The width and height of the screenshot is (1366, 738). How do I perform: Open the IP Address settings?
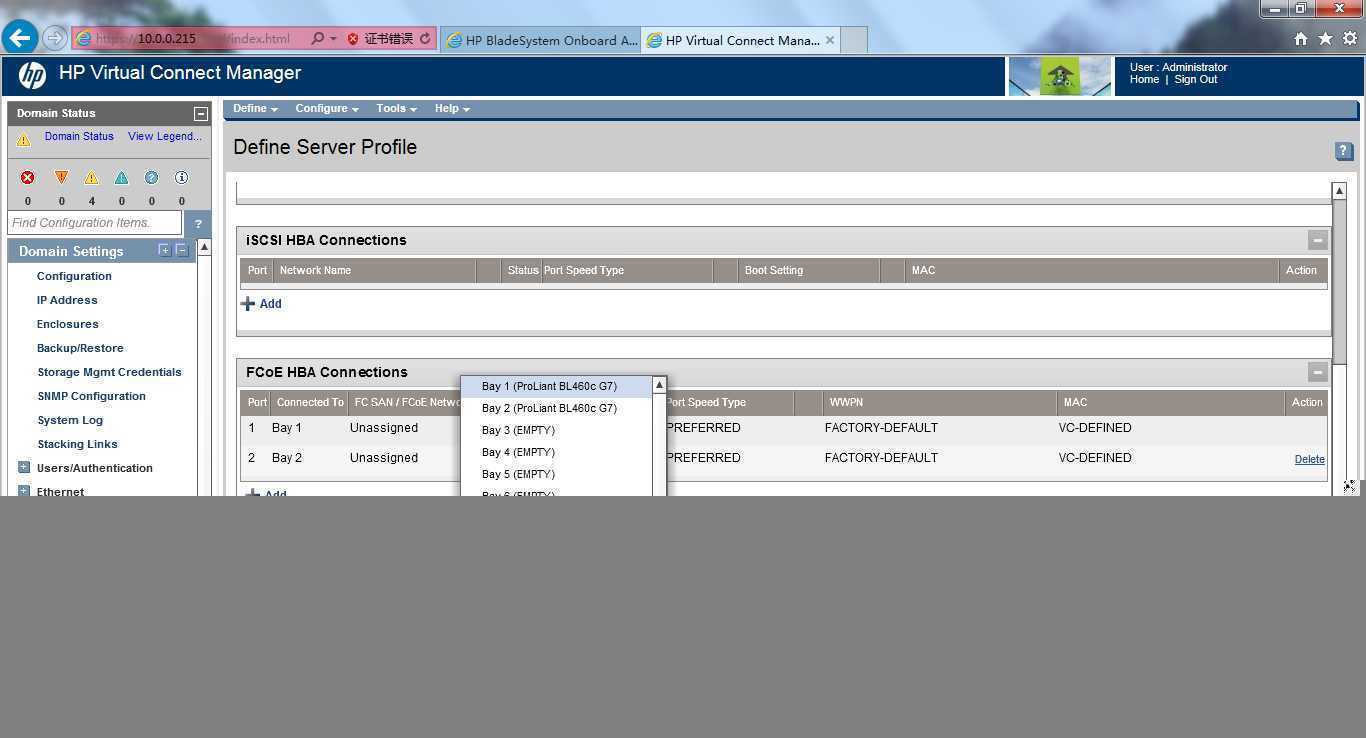67,300
